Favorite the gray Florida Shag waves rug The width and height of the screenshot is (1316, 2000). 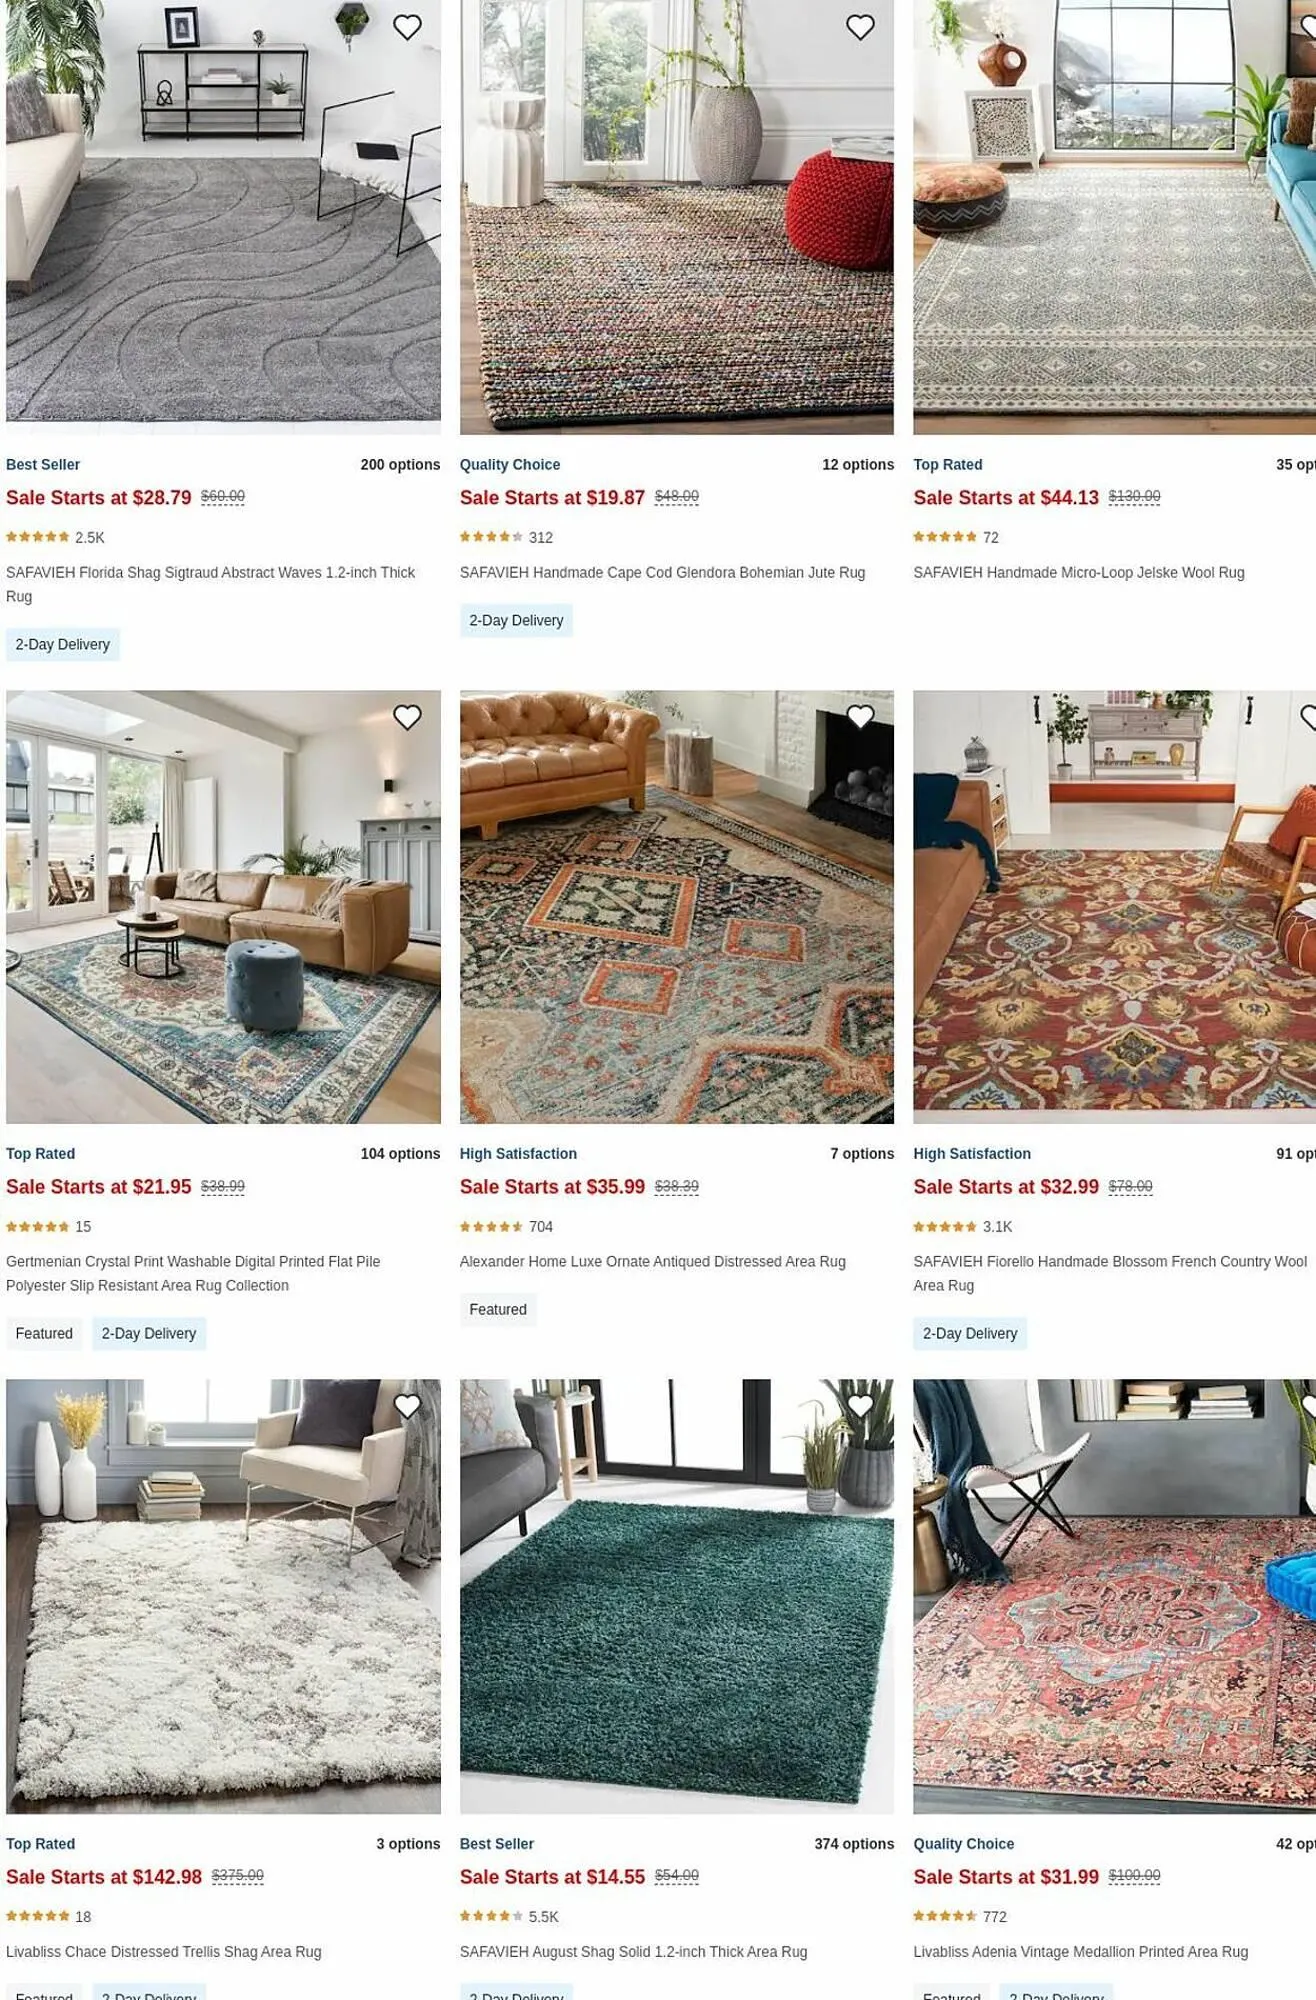pyautogui.click(x=407, y=27)
